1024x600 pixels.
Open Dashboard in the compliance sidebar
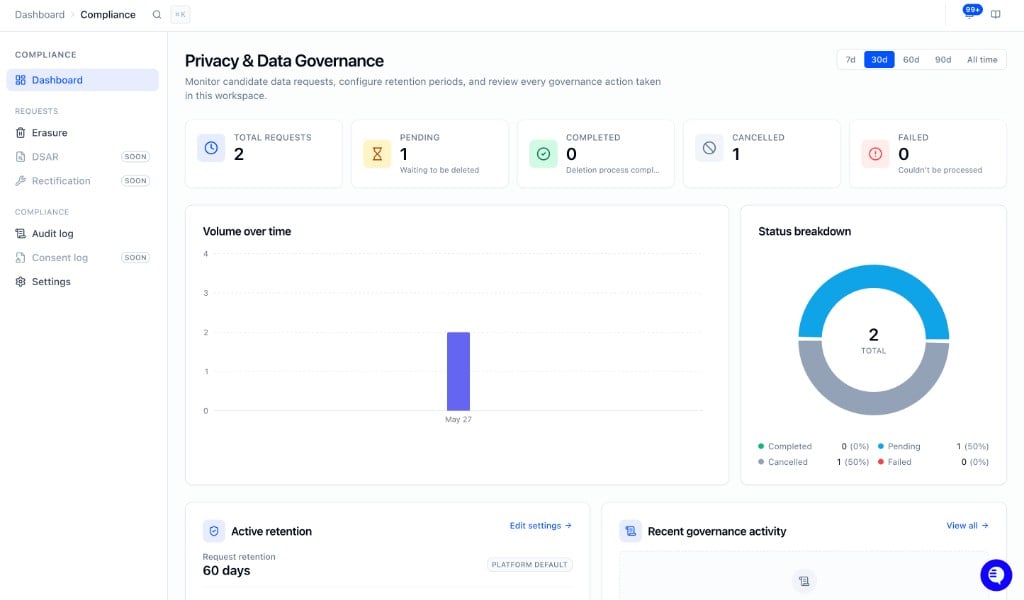point(82,80)
